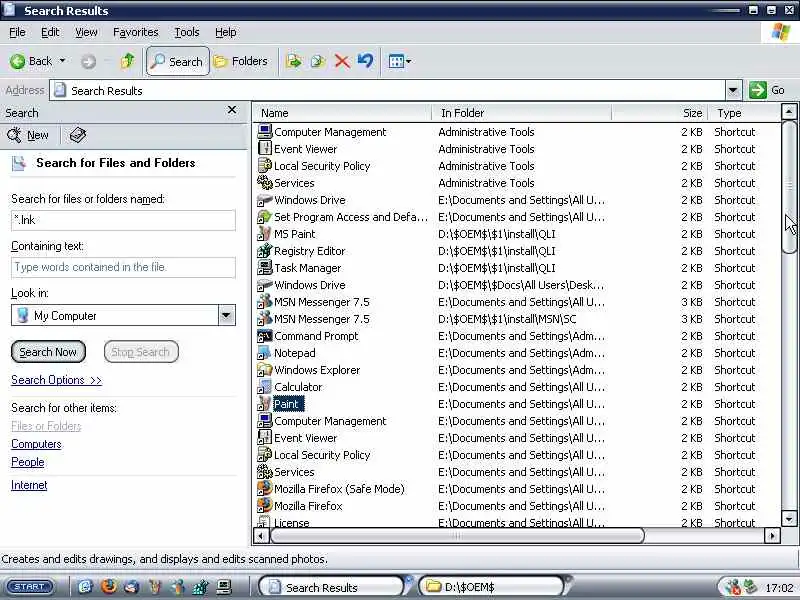
Task: Click the Go button
Action: click(x=767, y=90)
